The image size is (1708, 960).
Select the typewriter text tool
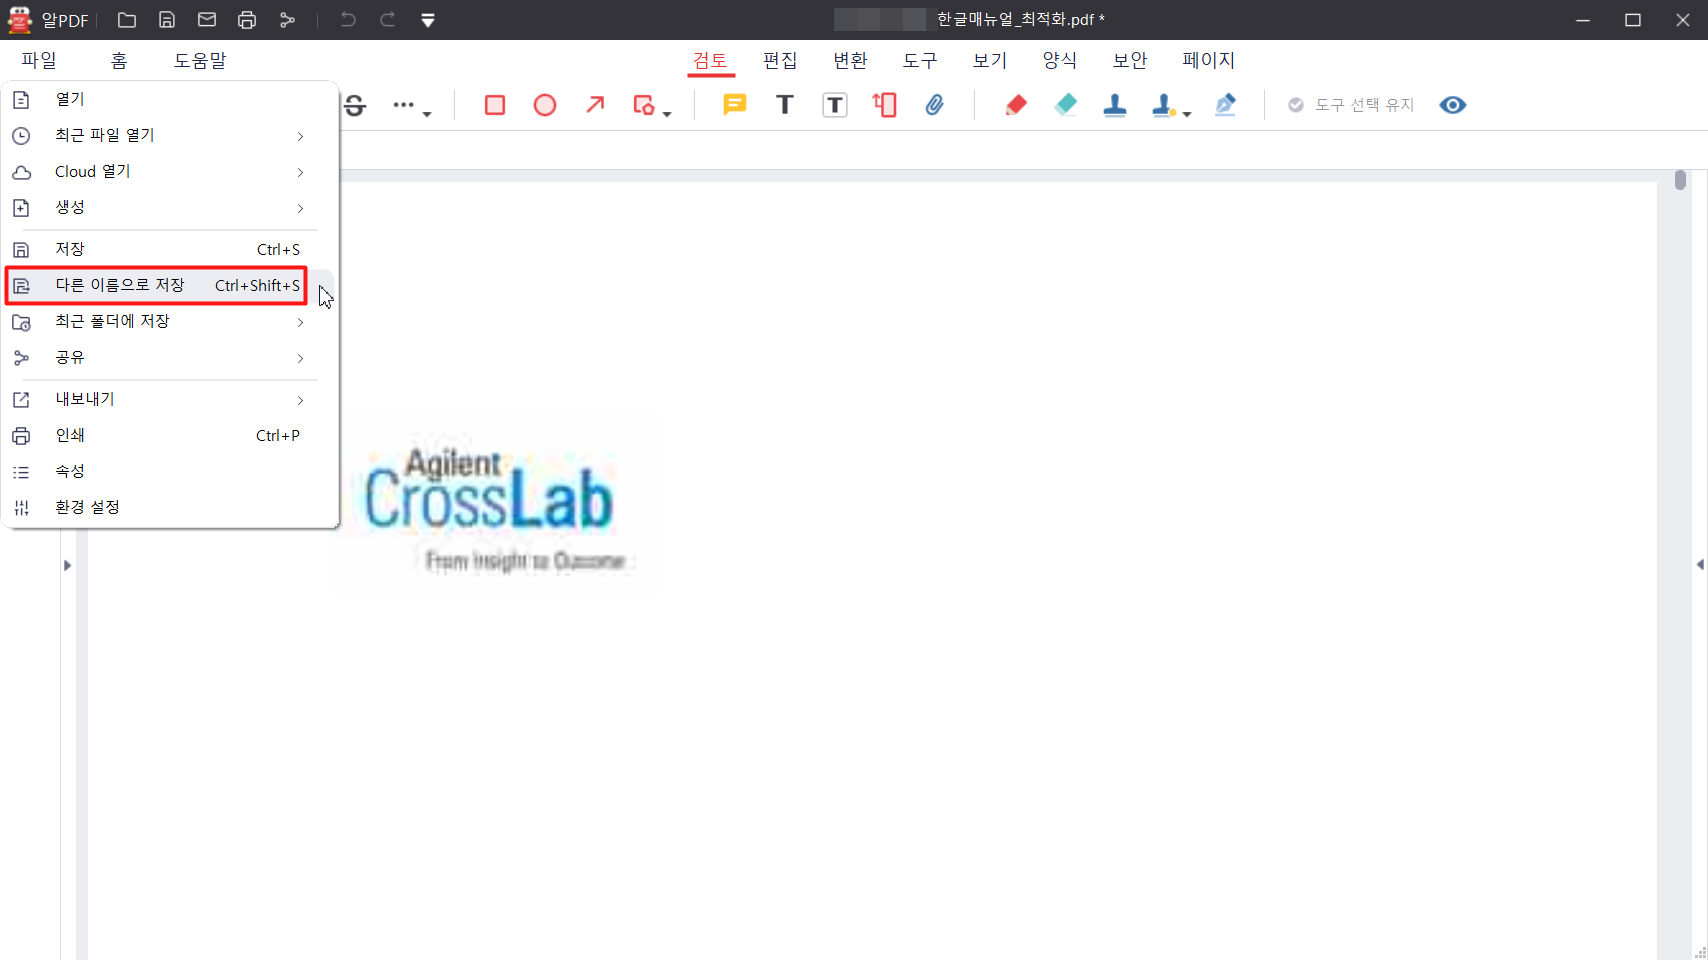tap(785, 105)
